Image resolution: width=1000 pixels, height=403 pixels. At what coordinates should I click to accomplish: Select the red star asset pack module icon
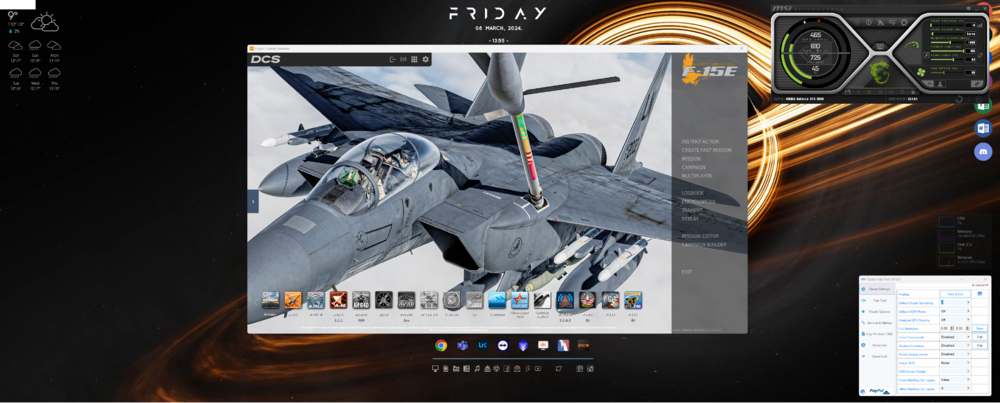(x=519, y=300)
